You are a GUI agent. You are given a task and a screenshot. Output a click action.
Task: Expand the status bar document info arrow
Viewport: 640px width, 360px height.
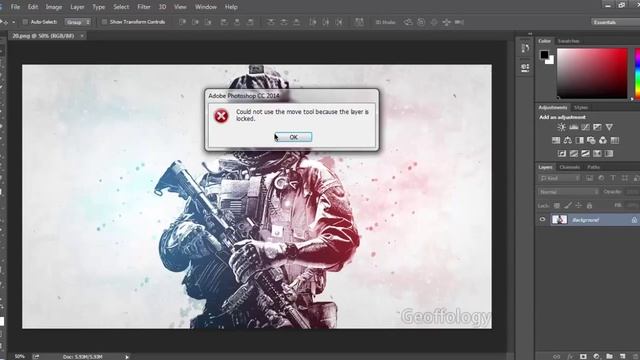click(127, 357)
